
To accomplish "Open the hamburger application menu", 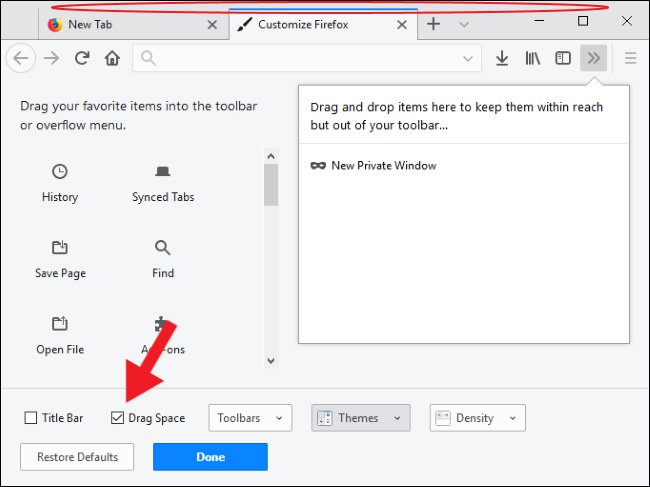I will [631, 58].
